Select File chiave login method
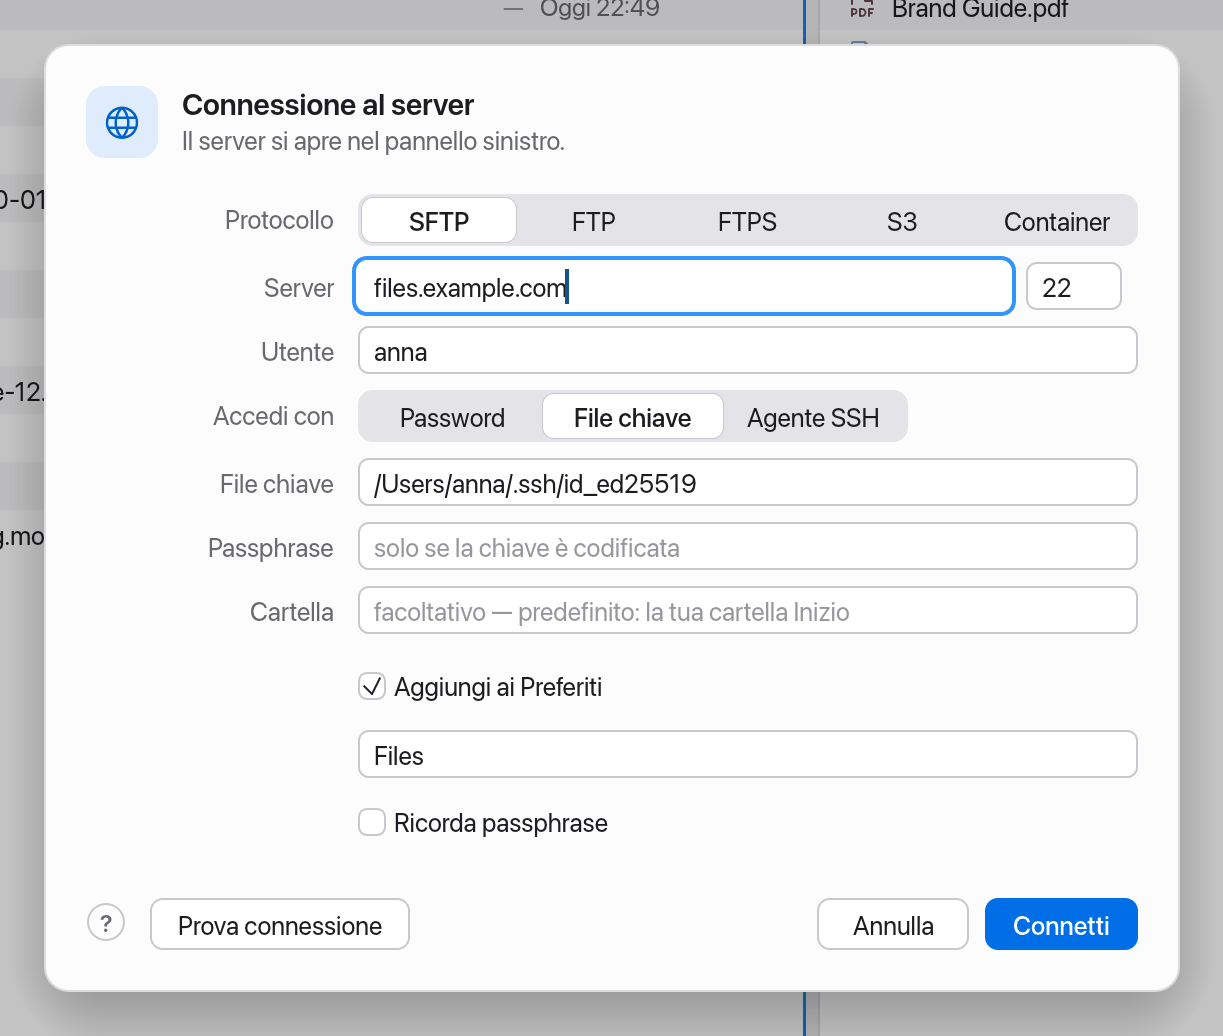The width and height of the screenshot is (1223, 1036). click(633, 417)
